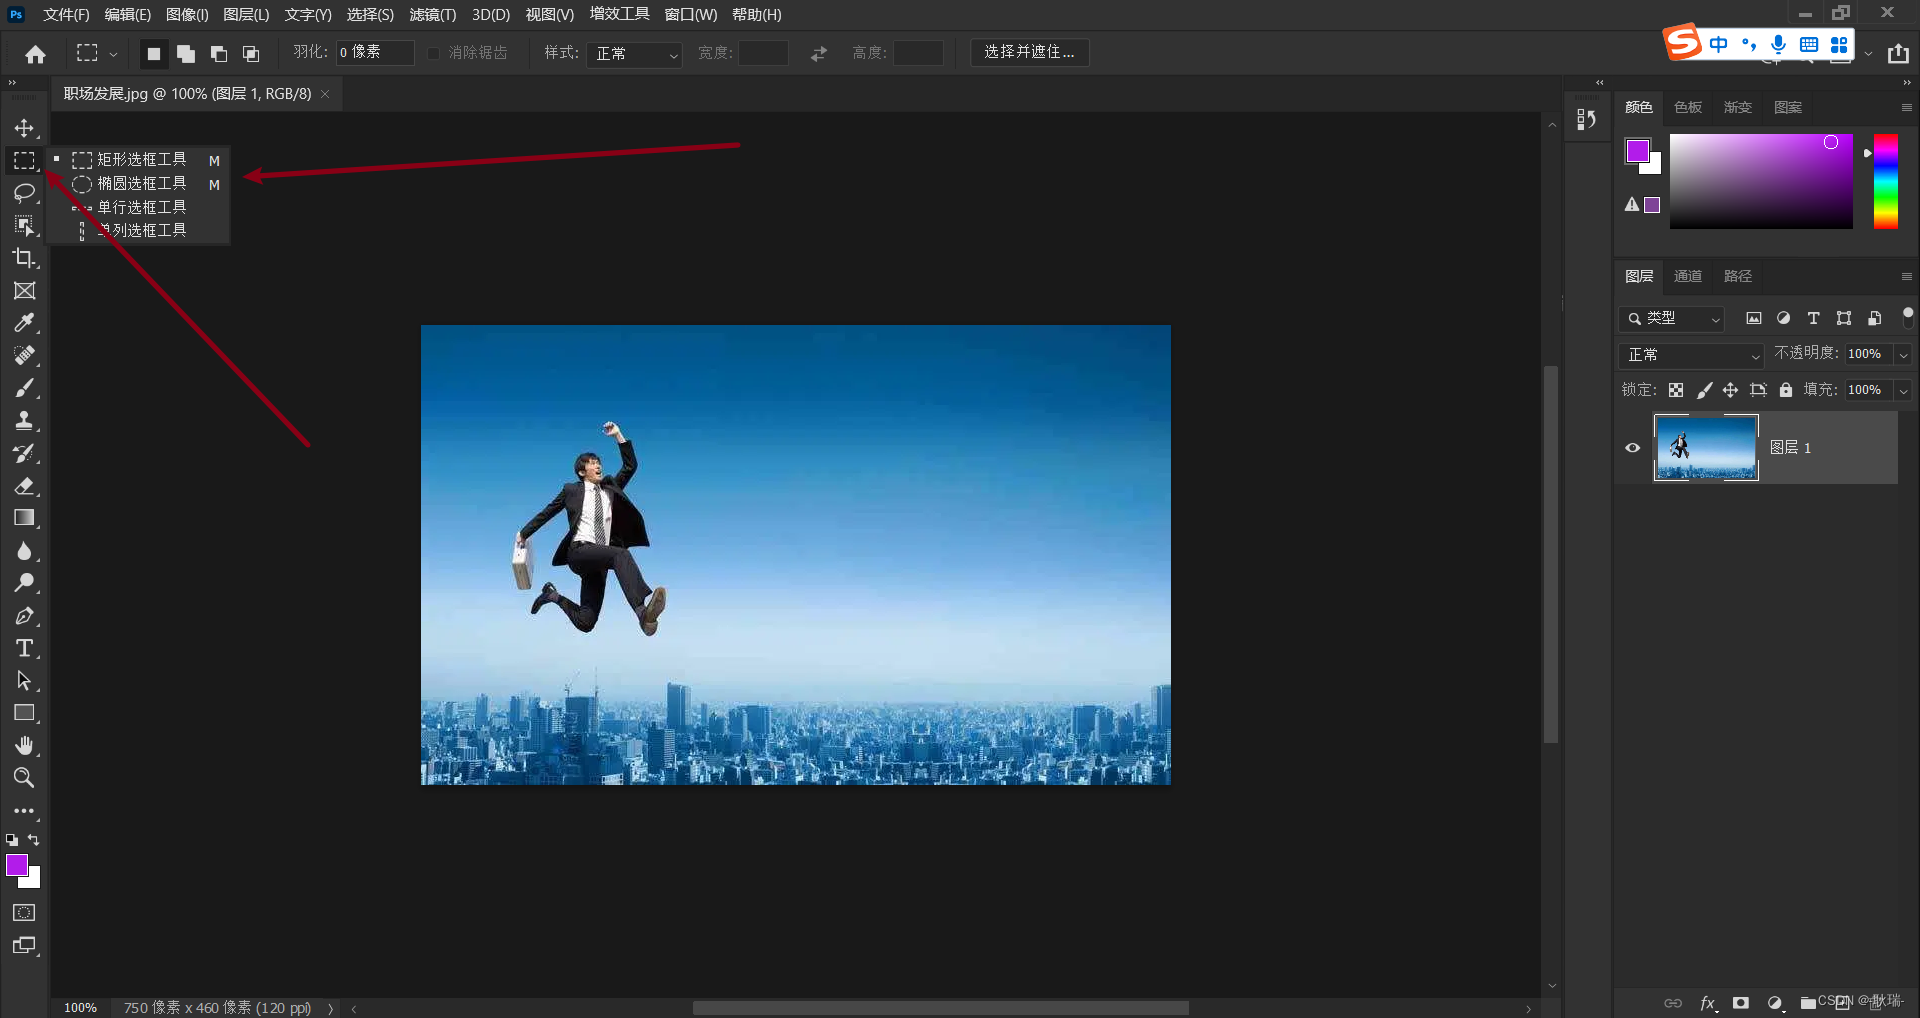Image resolution: width=1920 pixels, height=1018 pixels.
Task: Select the Move tool
Action: [24, 128]
